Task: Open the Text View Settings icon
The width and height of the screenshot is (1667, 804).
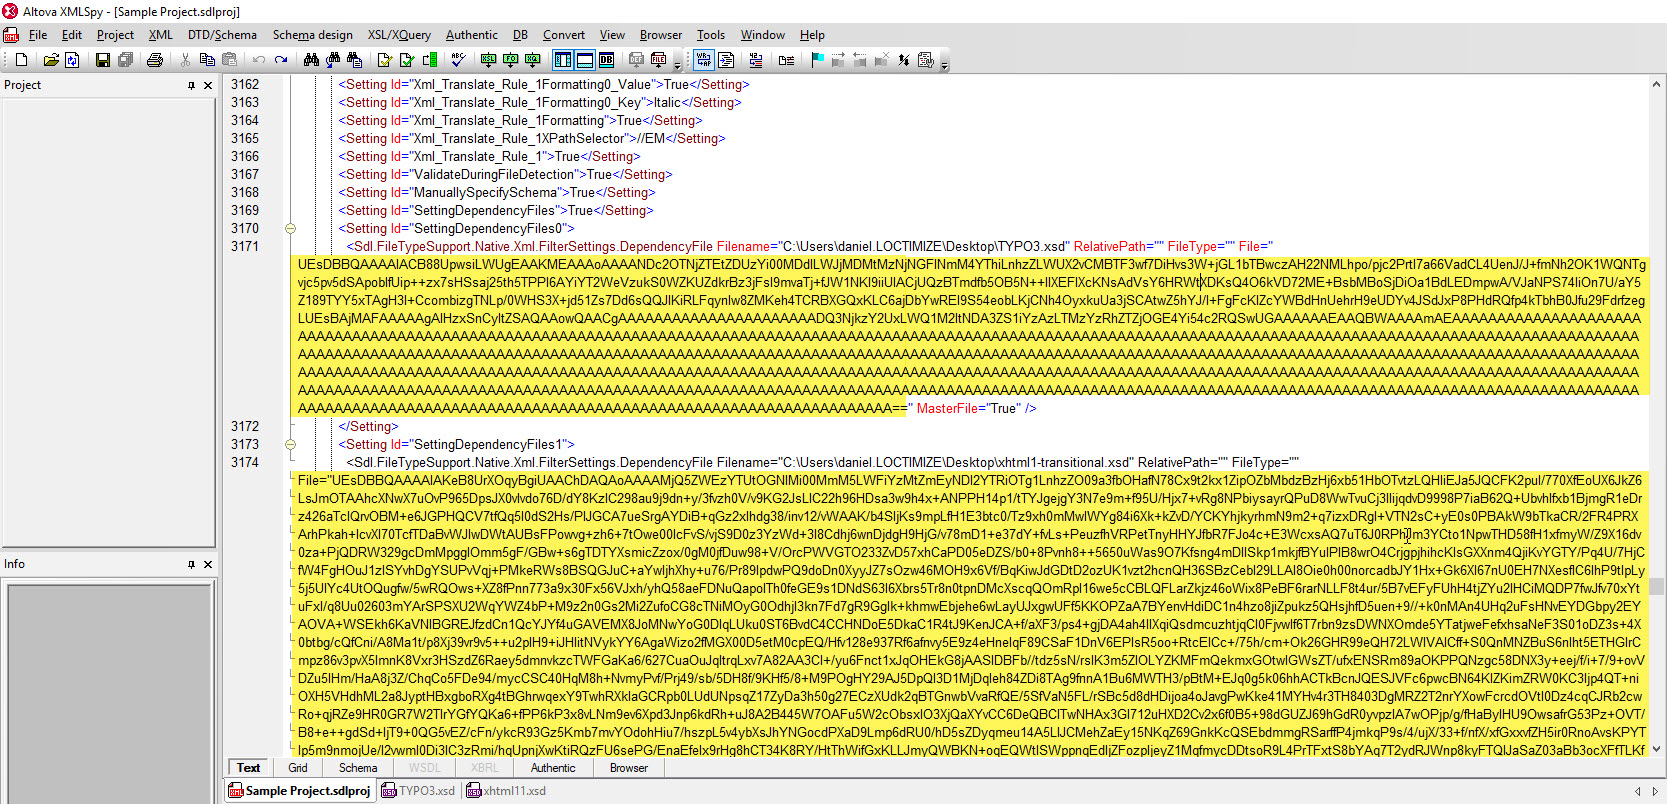Action: (x=926, y=60)
